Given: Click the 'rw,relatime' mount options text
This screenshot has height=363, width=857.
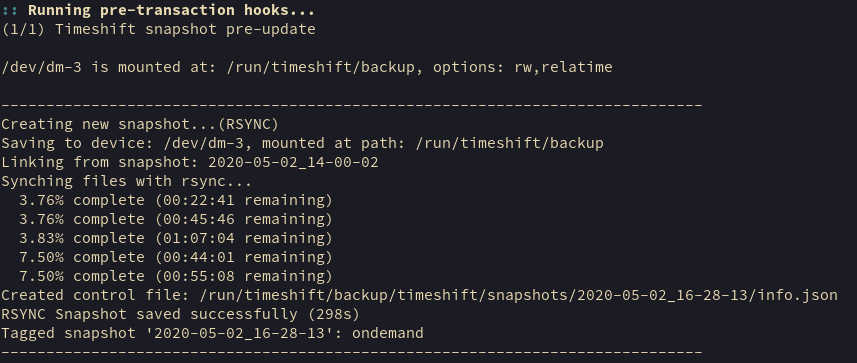Looking at the screenshot, I should tap(563, 67).
